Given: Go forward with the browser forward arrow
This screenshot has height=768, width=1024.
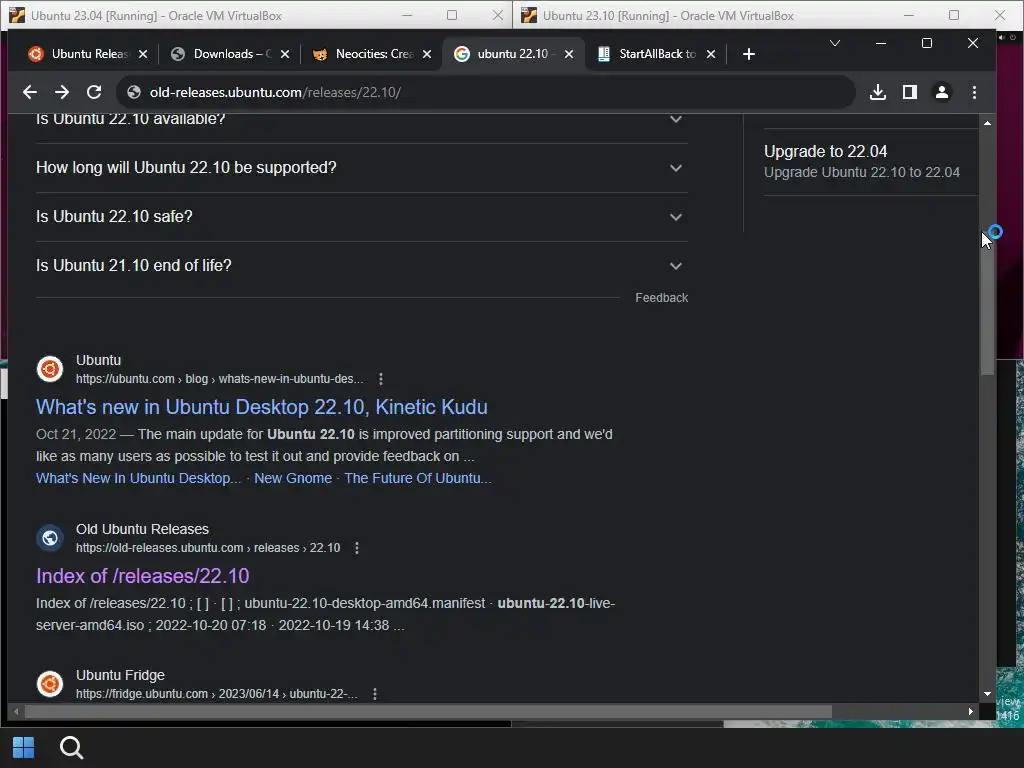Looking at the screenshot, I should [x=62, y=92].
